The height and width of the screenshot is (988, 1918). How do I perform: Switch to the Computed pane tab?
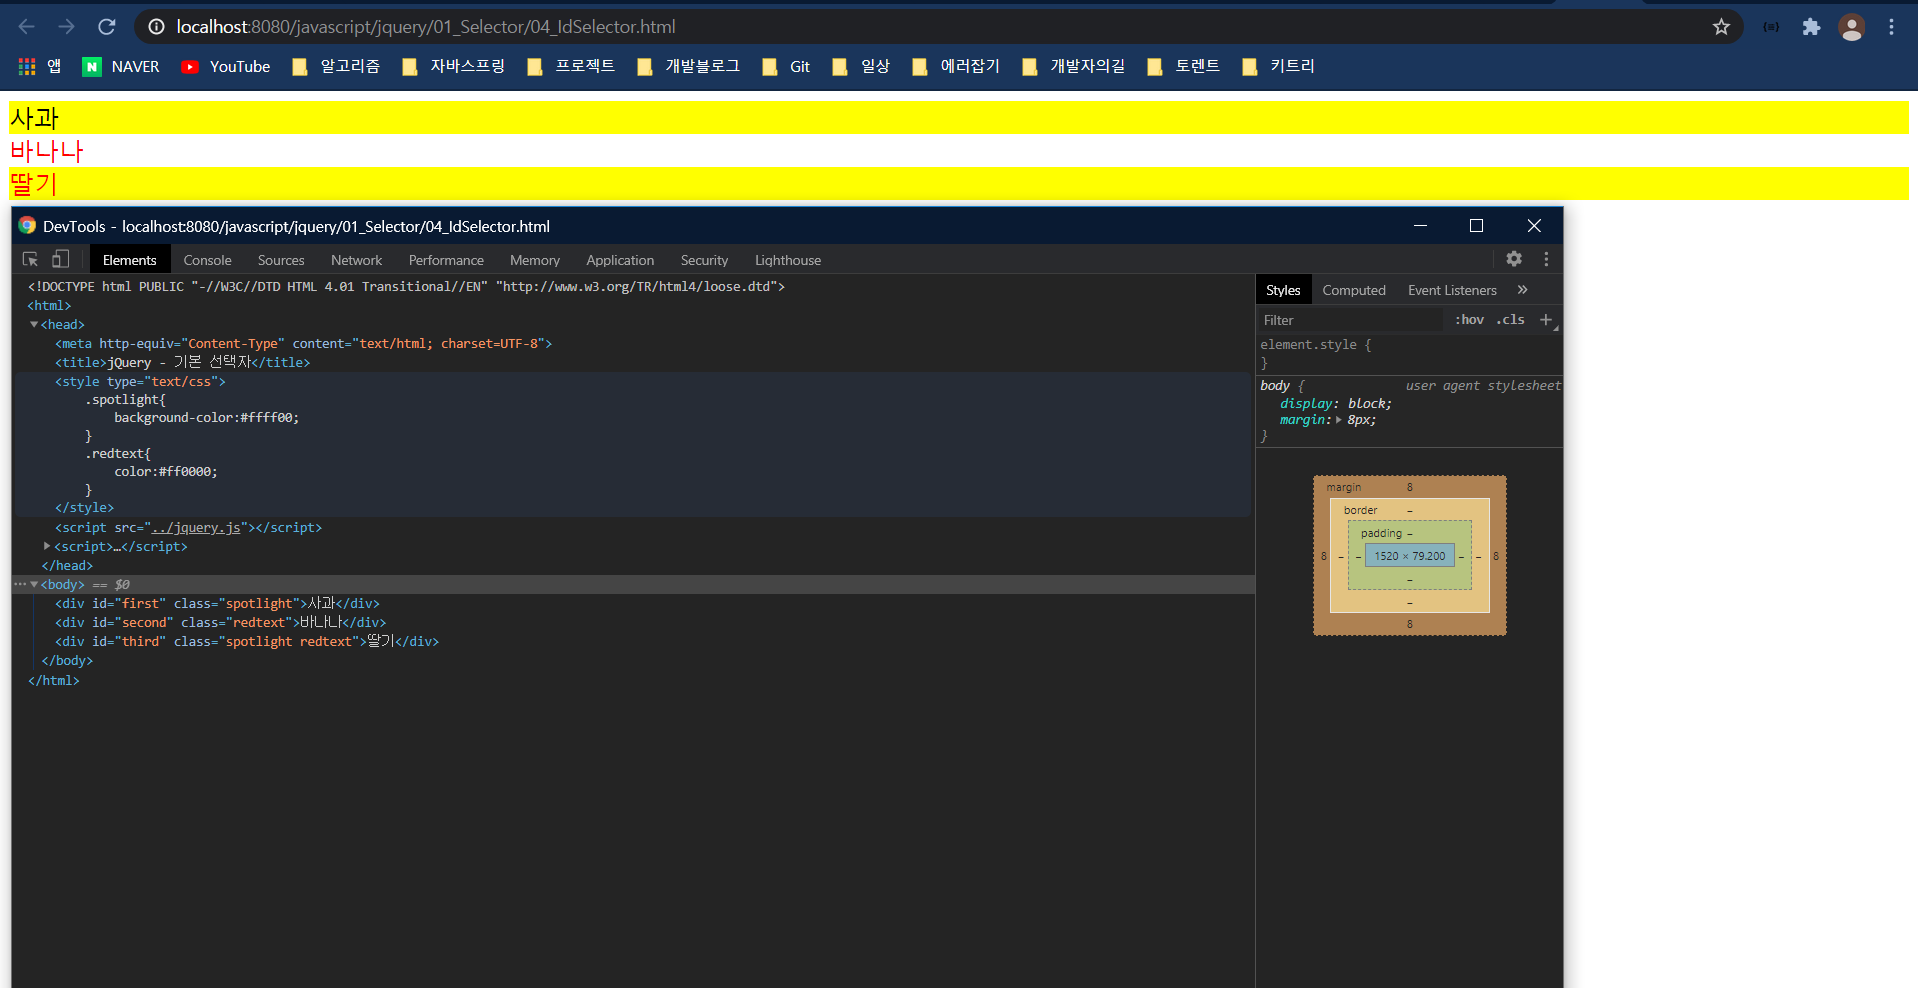(1354, 290)
